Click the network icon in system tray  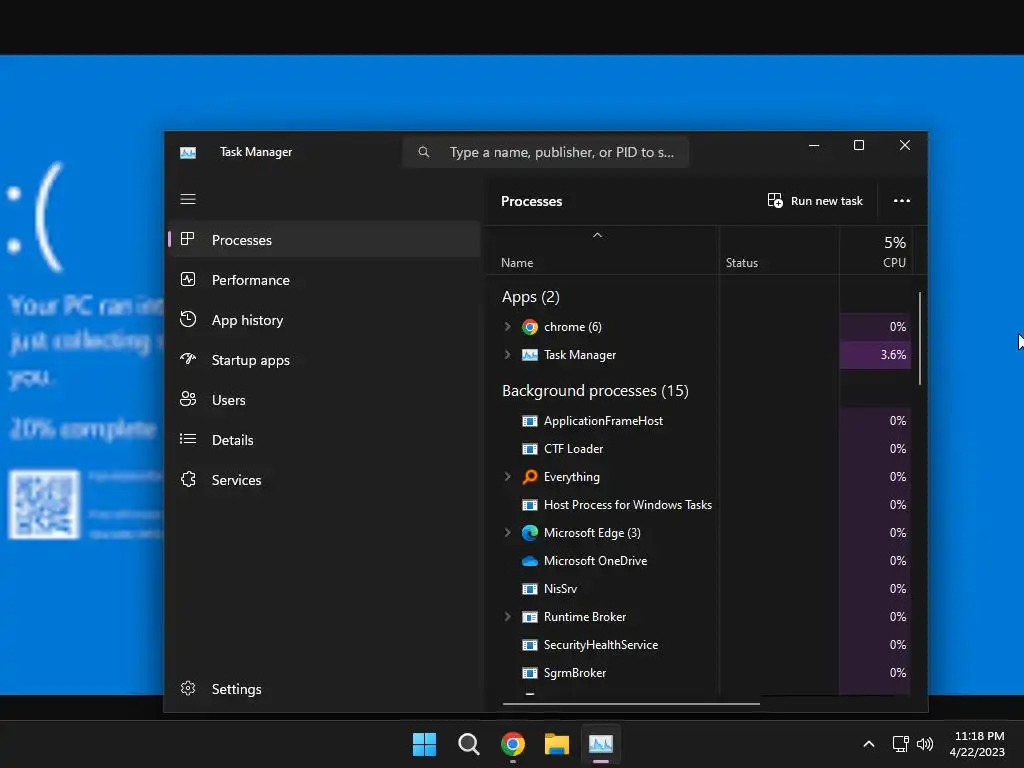[x=901, y=744]
